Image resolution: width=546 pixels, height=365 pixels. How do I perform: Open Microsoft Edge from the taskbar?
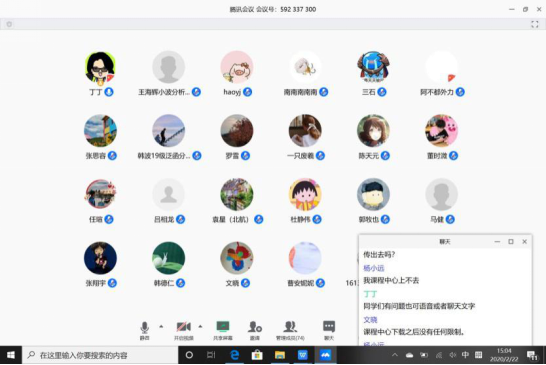tap(235, 355)
